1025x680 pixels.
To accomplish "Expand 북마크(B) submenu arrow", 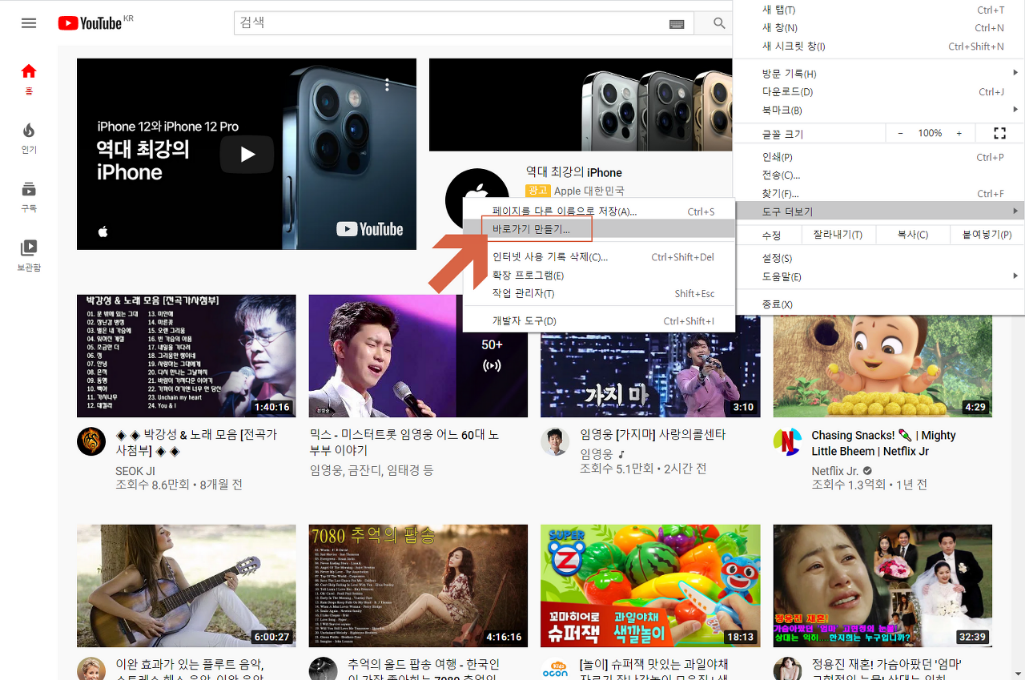I will [x=1015, y=109].
